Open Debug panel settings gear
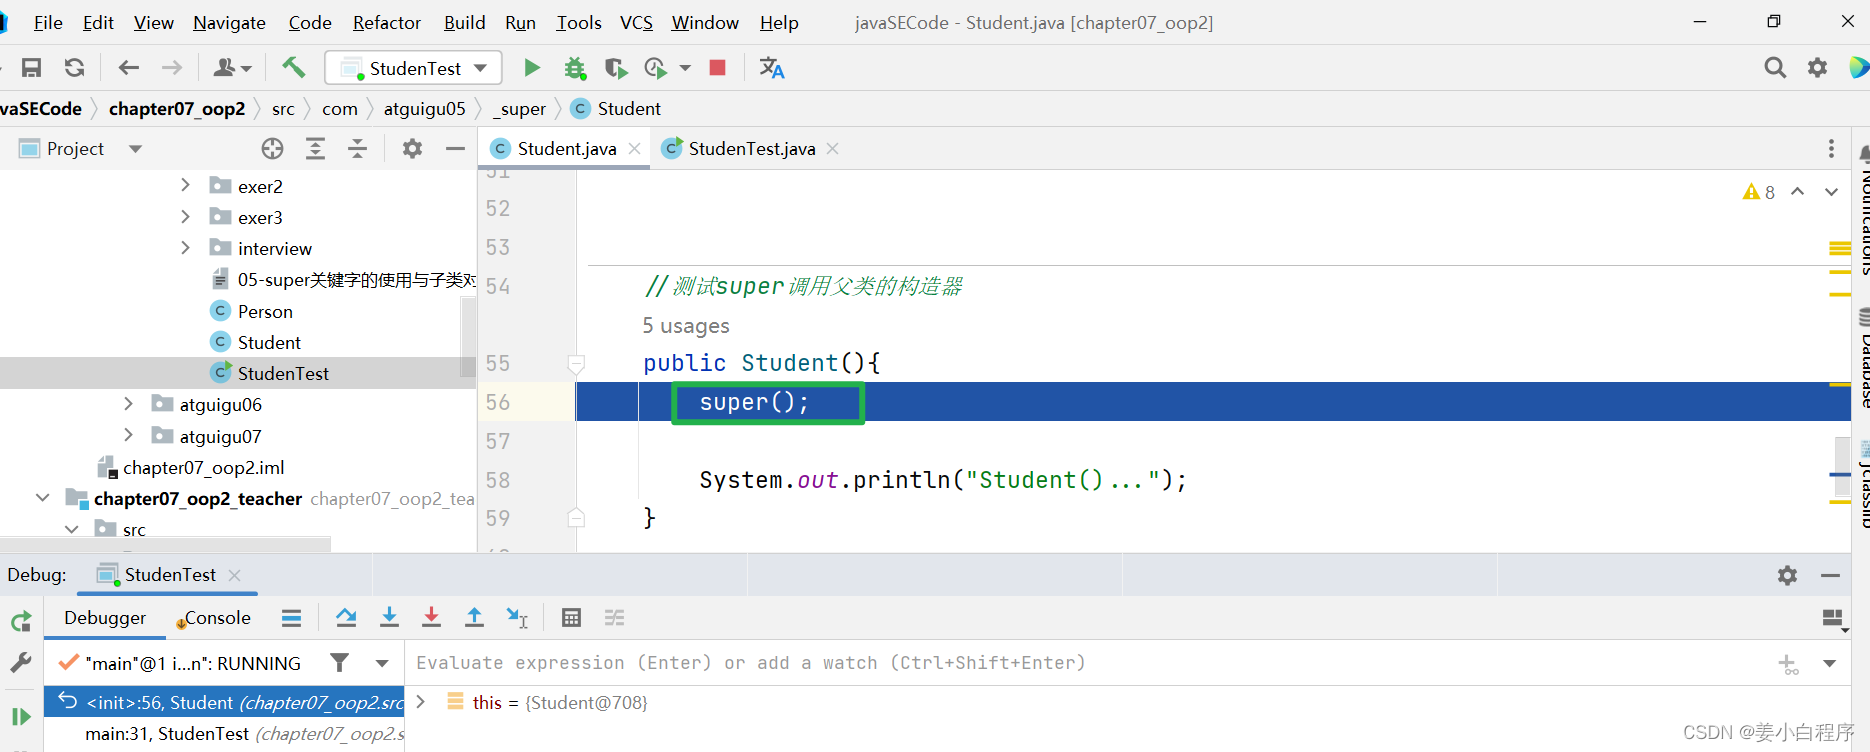 1787,575
